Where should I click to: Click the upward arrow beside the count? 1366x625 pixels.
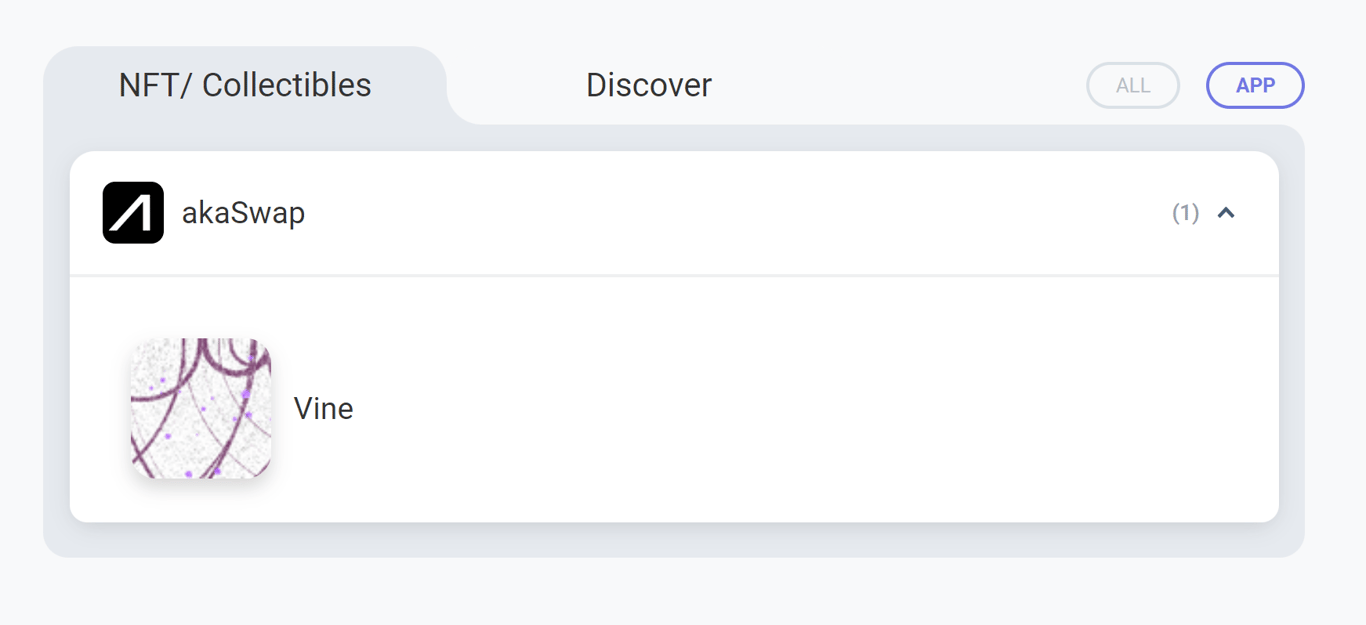coord(1226,213)
